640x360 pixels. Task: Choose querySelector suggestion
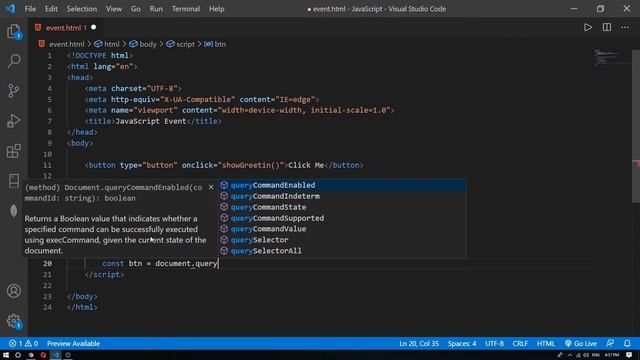point(342,240)
